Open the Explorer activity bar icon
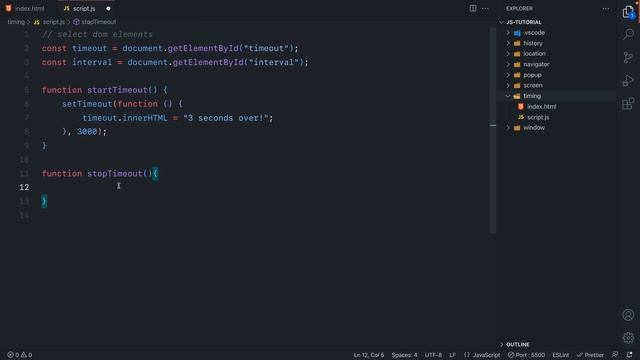The height and width of the screenshot is (360, 640). [x=628, y=11]
